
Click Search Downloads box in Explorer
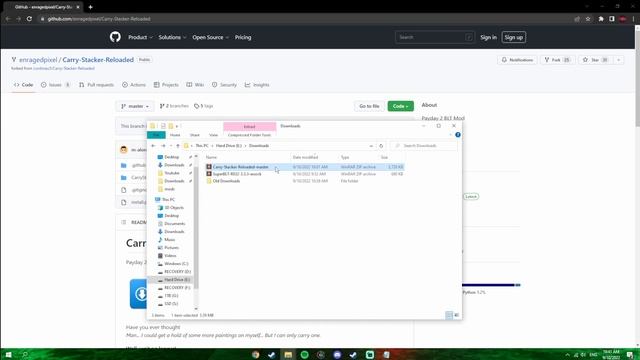click(423, 146)
